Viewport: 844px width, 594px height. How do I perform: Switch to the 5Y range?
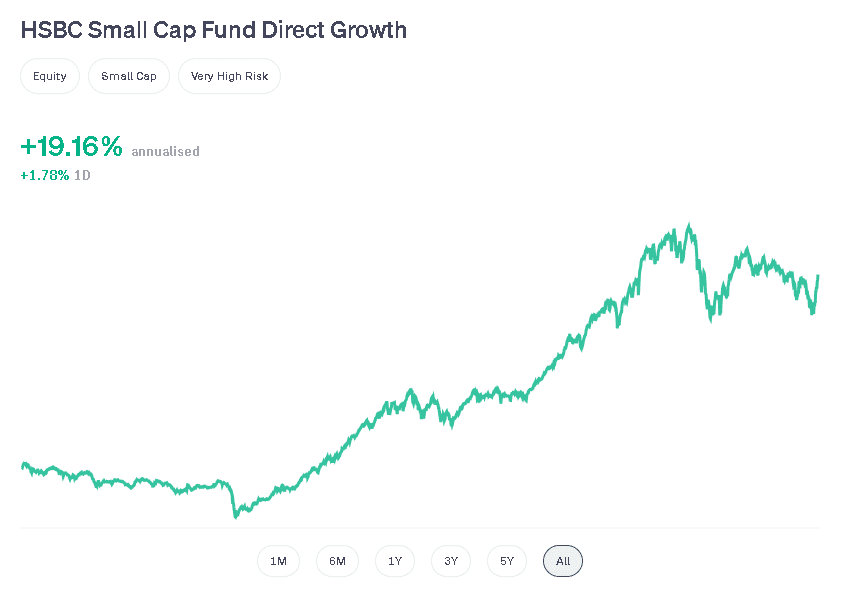[507, 561]
